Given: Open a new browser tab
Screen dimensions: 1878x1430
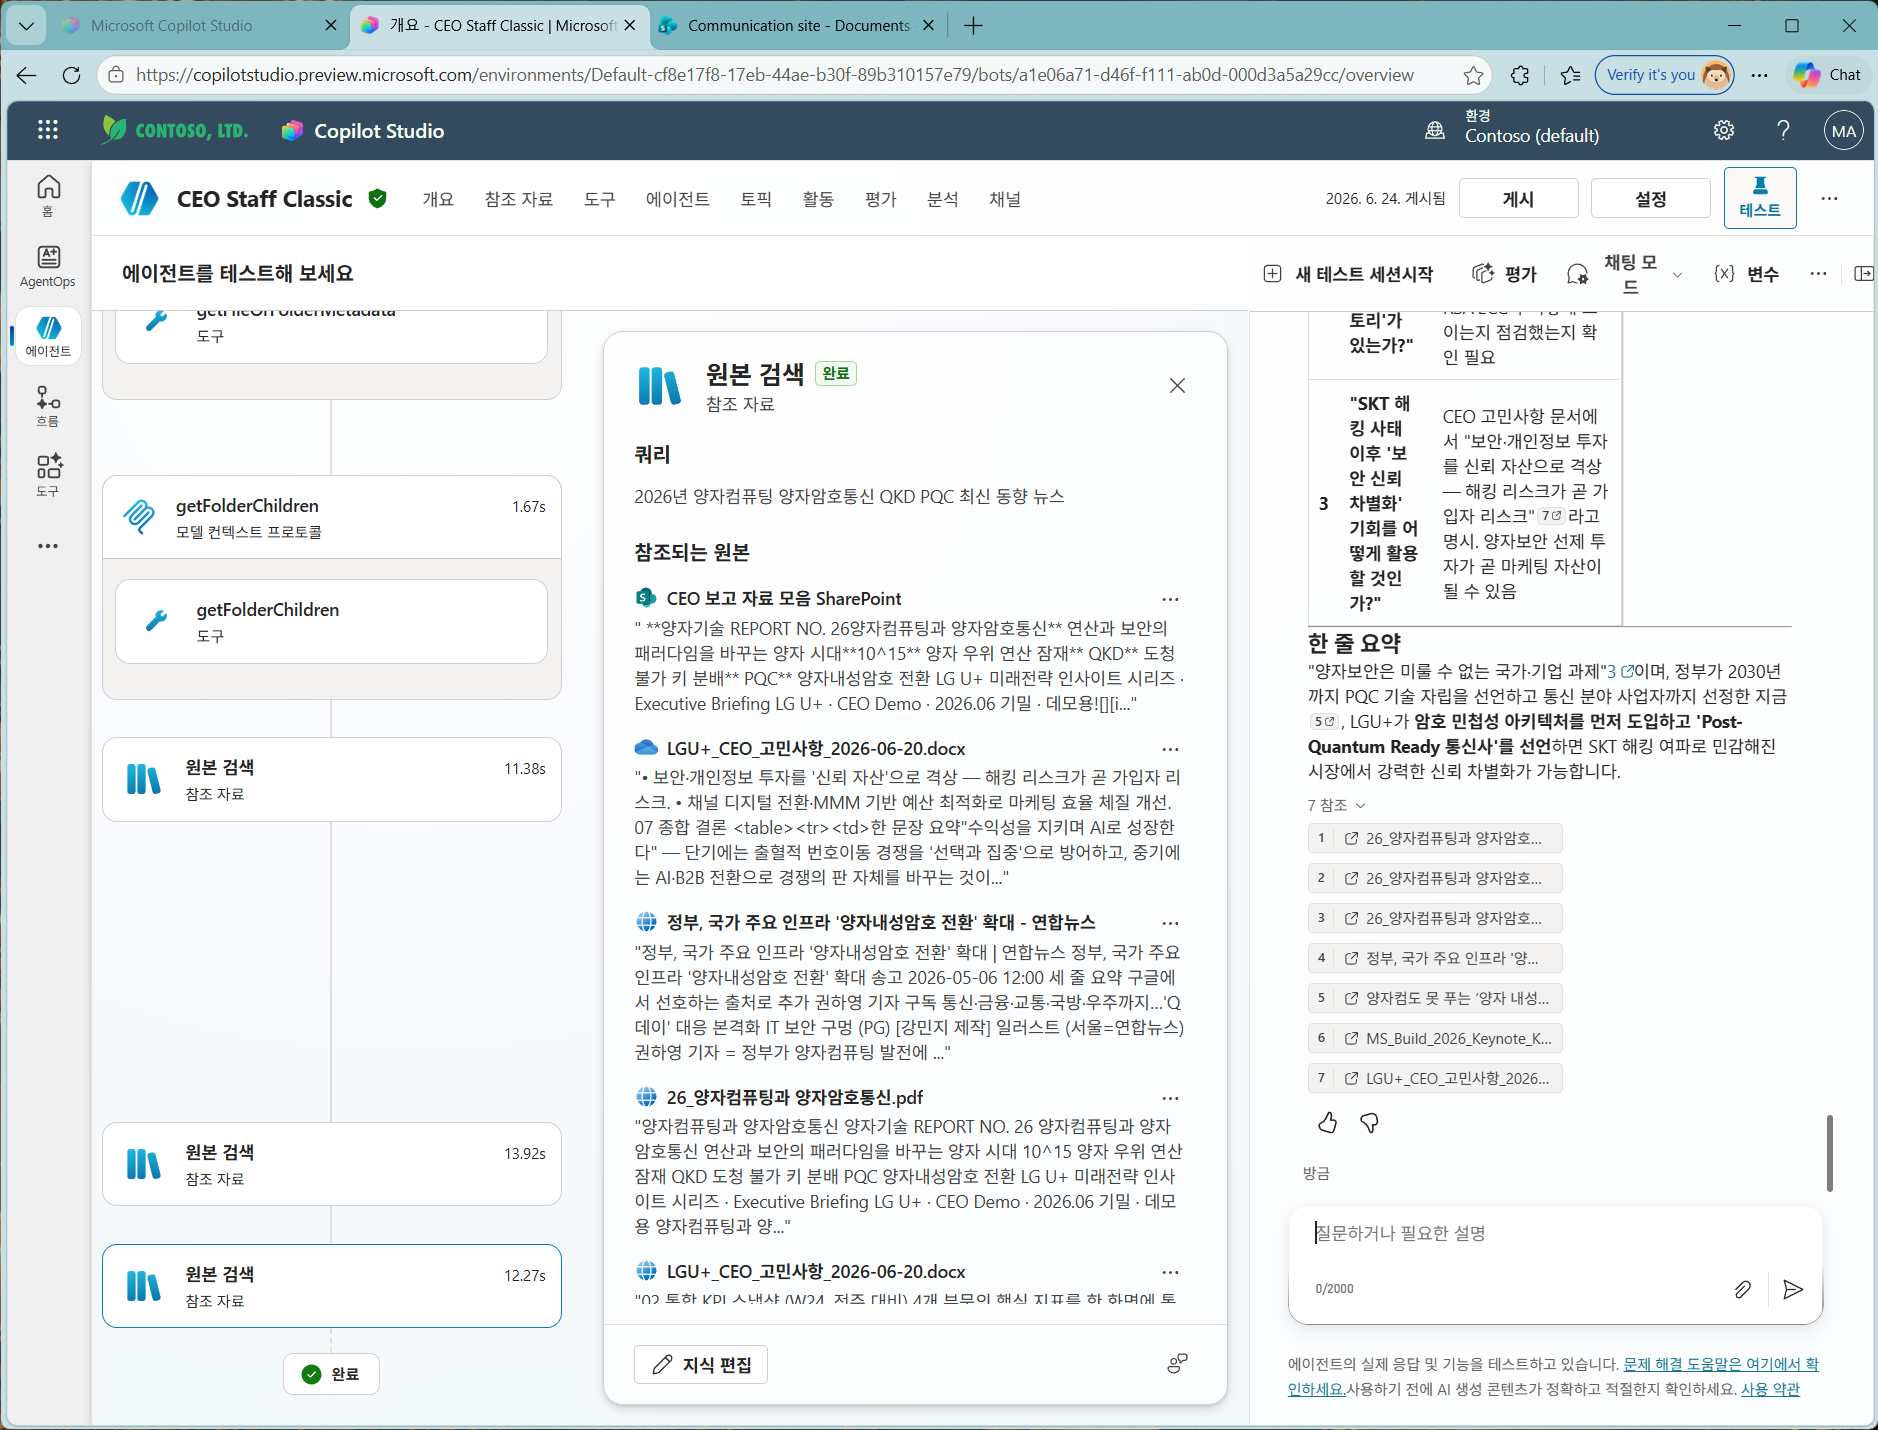Looking at the screenshot, I should click(x=973, y=25).
